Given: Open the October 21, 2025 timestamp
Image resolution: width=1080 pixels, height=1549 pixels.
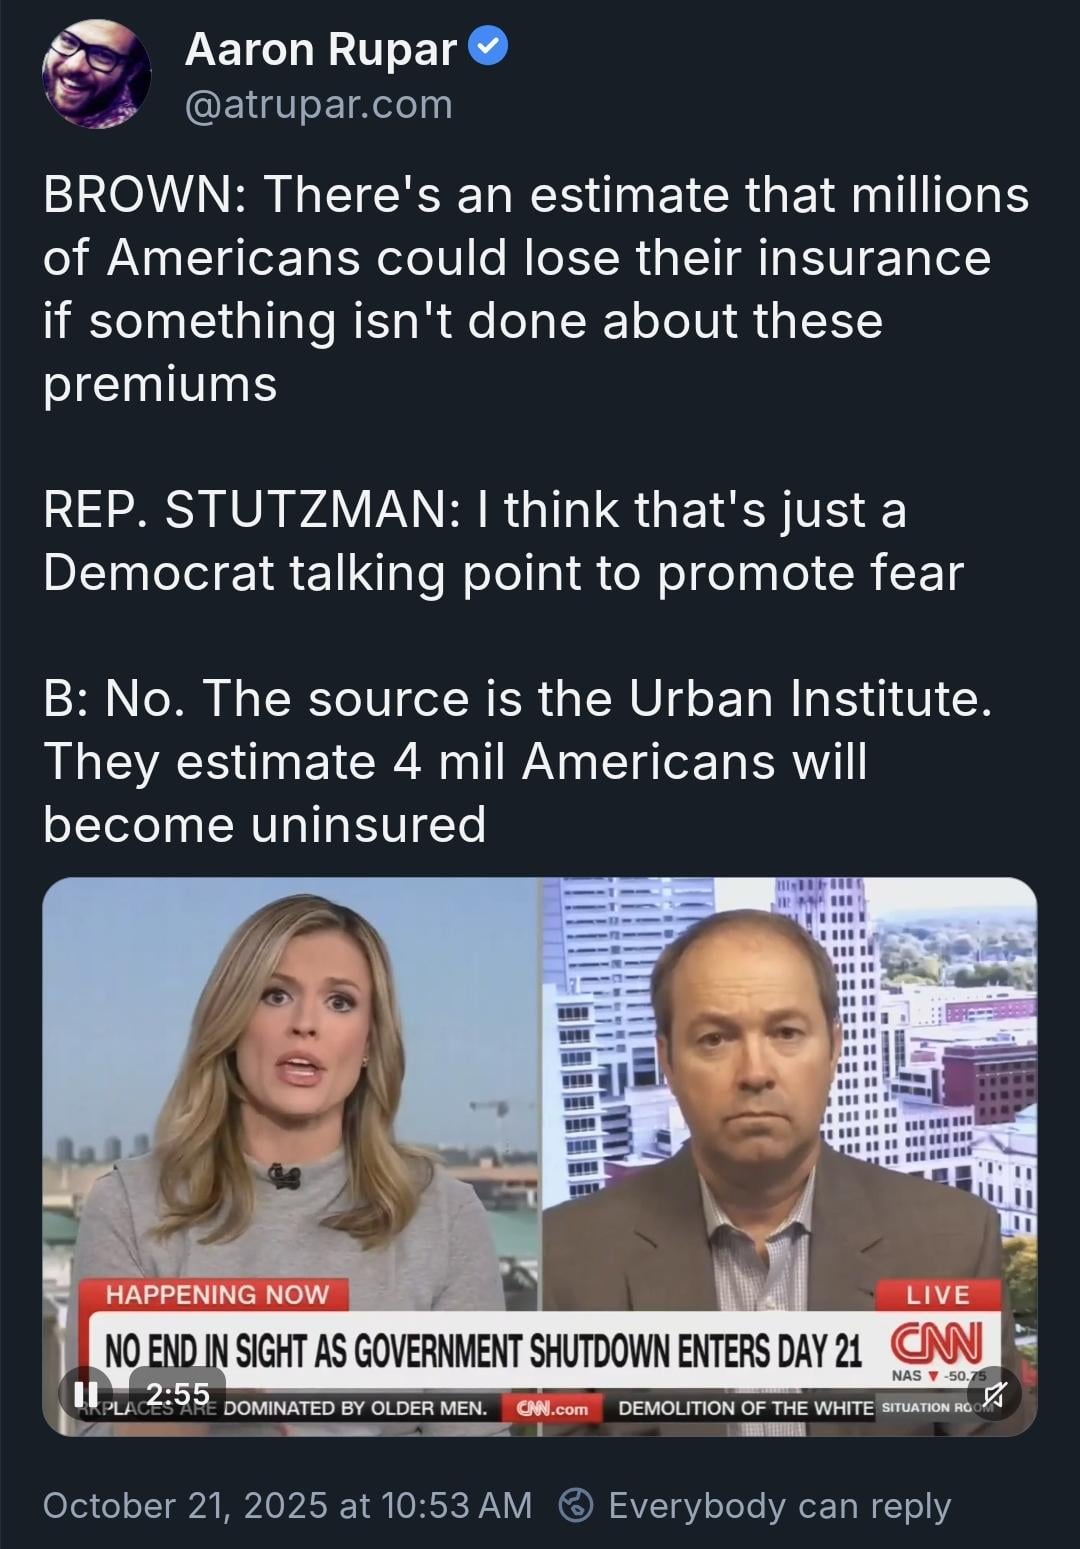Looking at the screenshot, I should (287, 1505).
